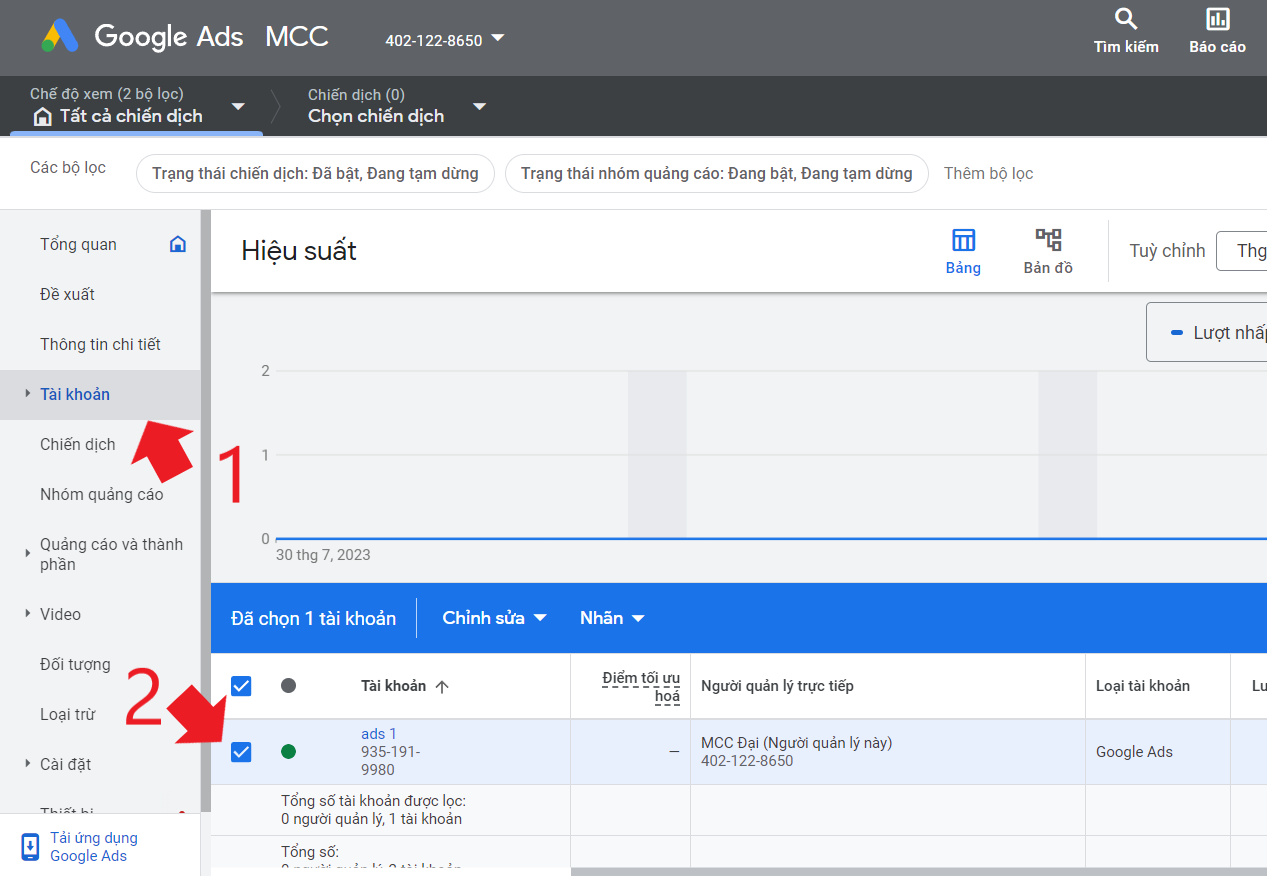Screen dimensions: 1267x876
Task: Open Nhóm quảng cáo in the sidebar
Action: tap(101, 494)
